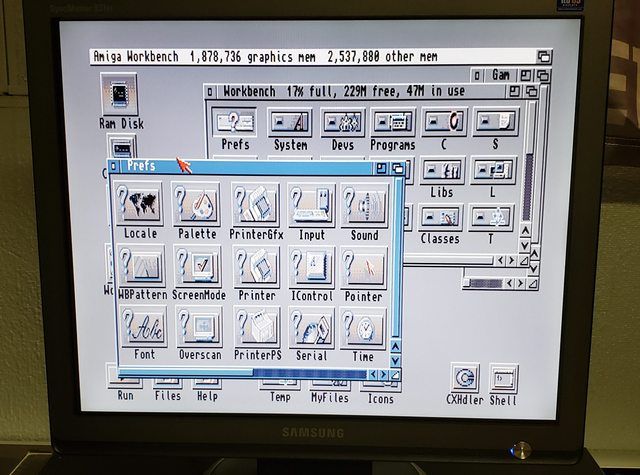Click the Prefs window horizontal scrollbar
Viewport: 640px width, 475px height.
pos(300,374)
